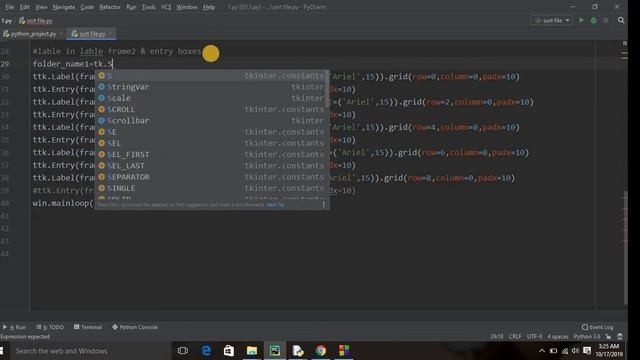Open Google Chrome from taskbar
This screenshot has width=640, height=360.
pos(321,351)
